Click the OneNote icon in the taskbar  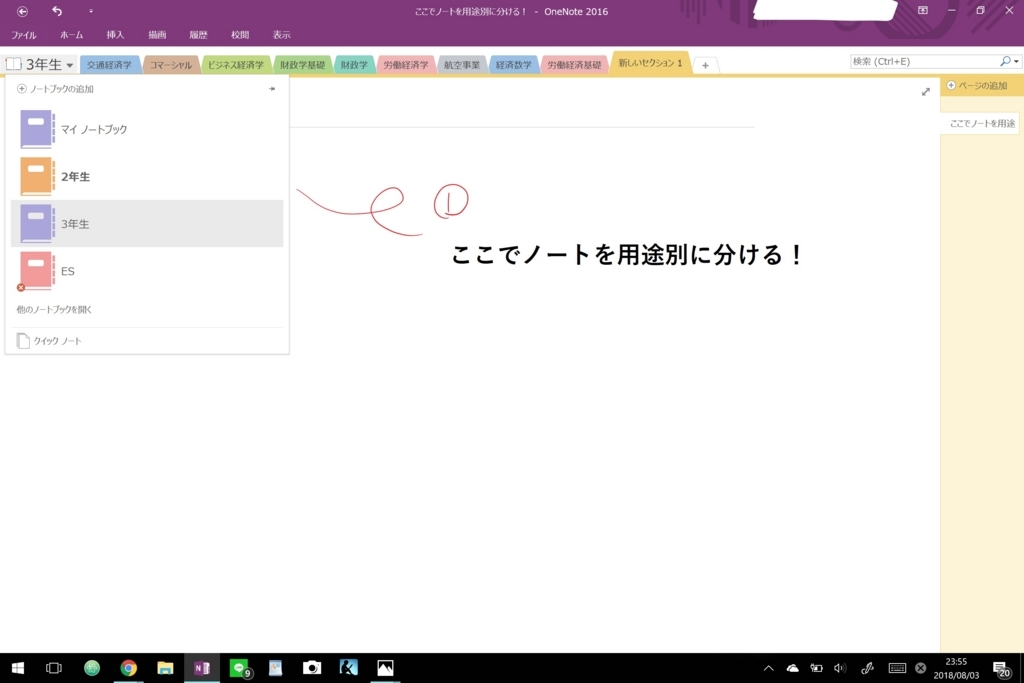(x=201, y=667)
